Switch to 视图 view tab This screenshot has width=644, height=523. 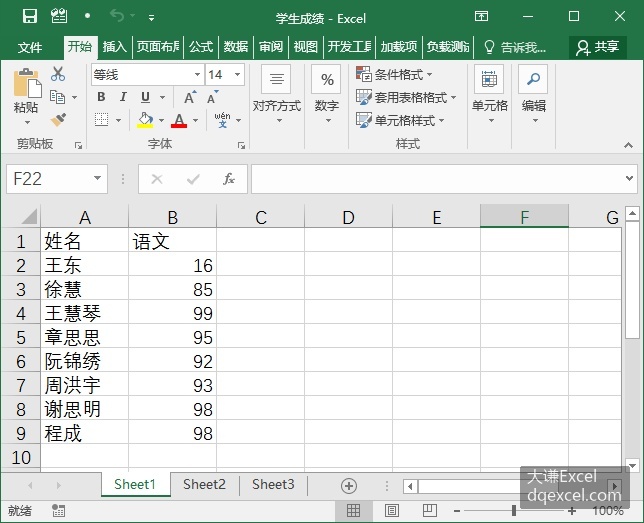pyautogui.click(x=306, y=47)
